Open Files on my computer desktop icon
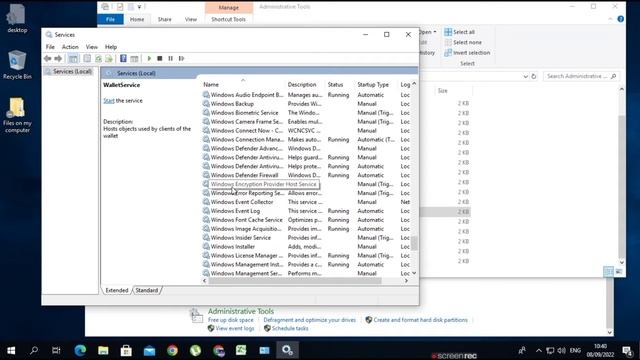 pyautogui.click(x=17, y=115)
